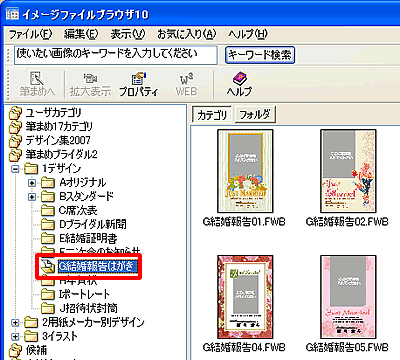400x360 pixels.
Task: Click the 1デザイン folder icon
Action: 31,169
